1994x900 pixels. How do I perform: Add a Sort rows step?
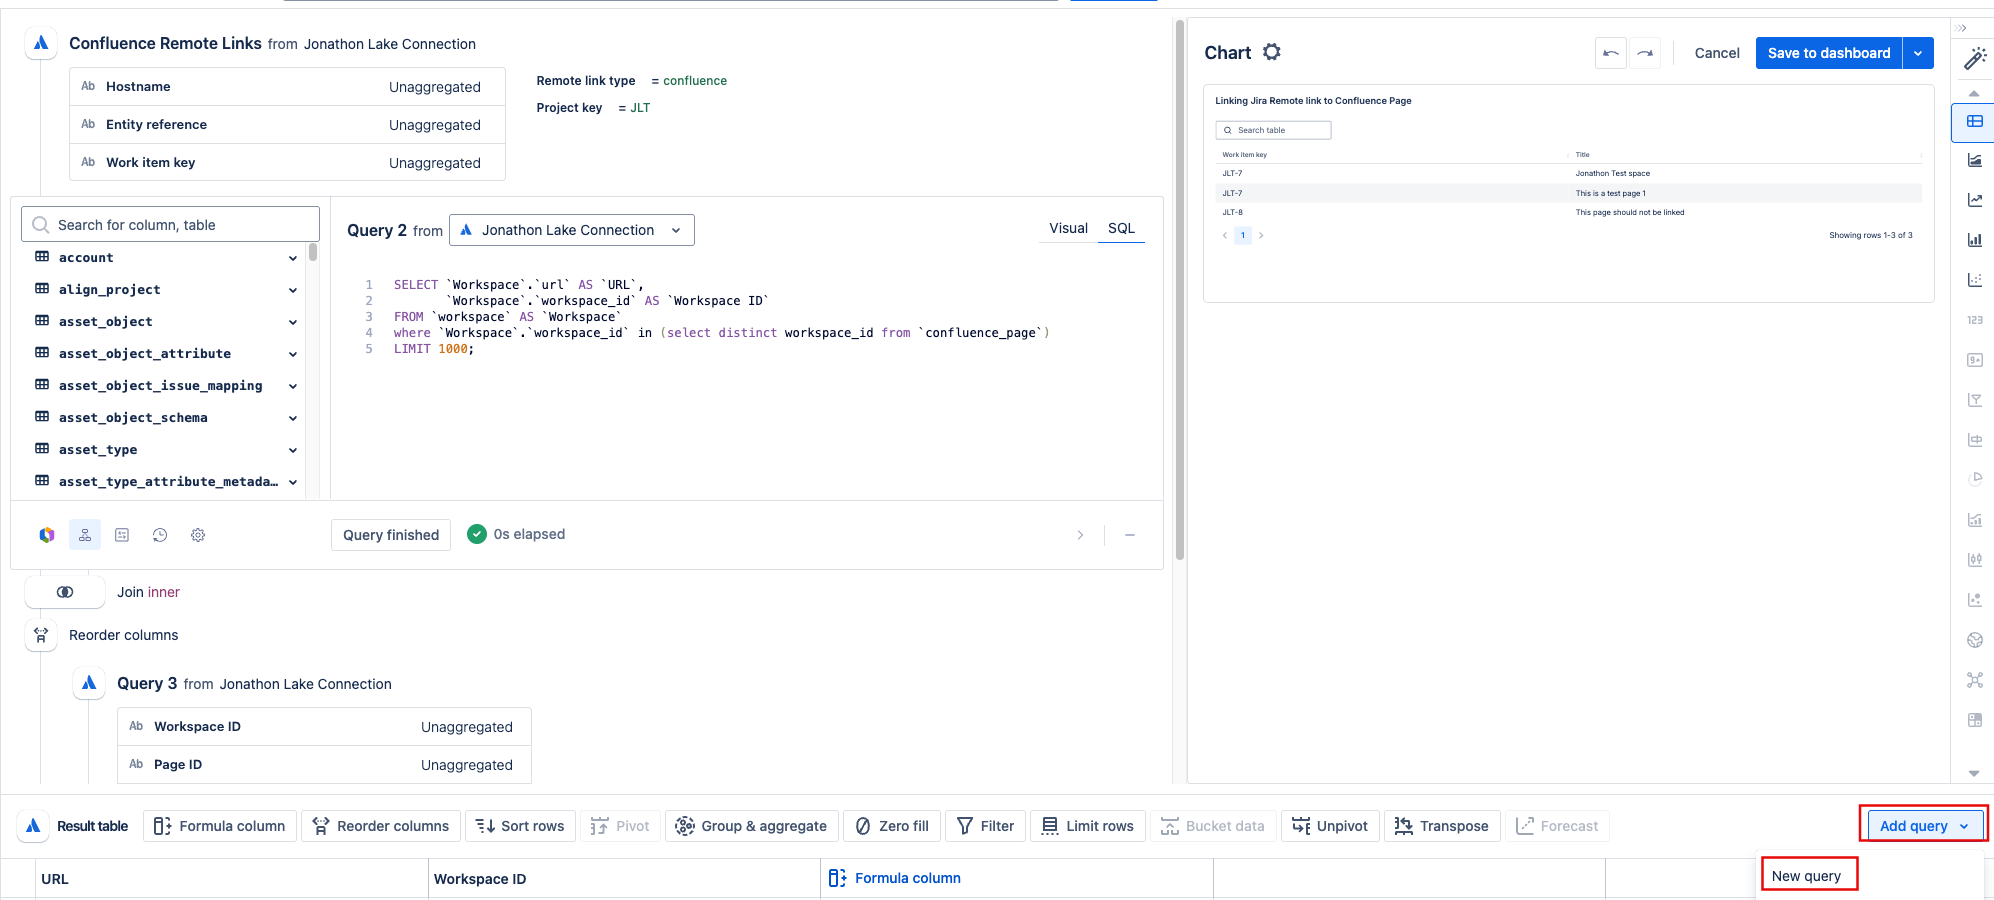click(x=520, y=826)
